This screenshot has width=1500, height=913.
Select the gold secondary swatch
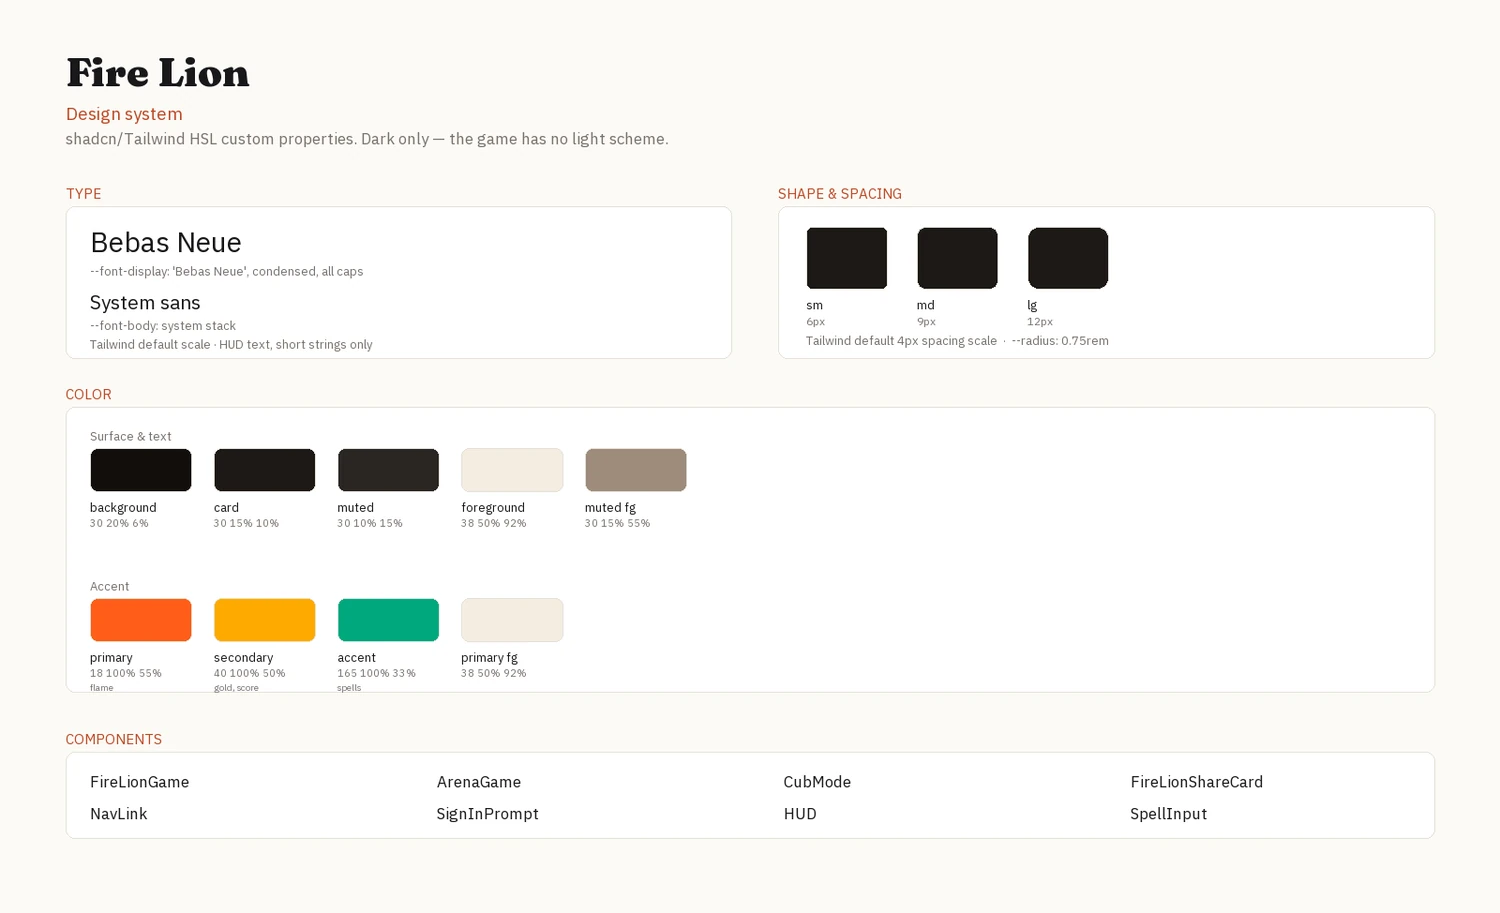coord(264,620)
